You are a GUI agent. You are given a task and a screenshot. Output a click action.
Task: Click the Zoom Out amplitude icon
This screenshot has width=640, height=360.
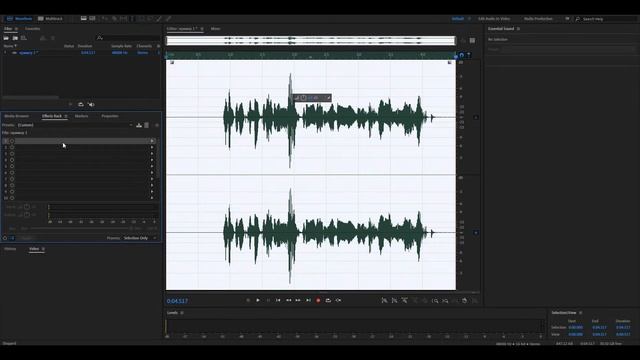394,301
